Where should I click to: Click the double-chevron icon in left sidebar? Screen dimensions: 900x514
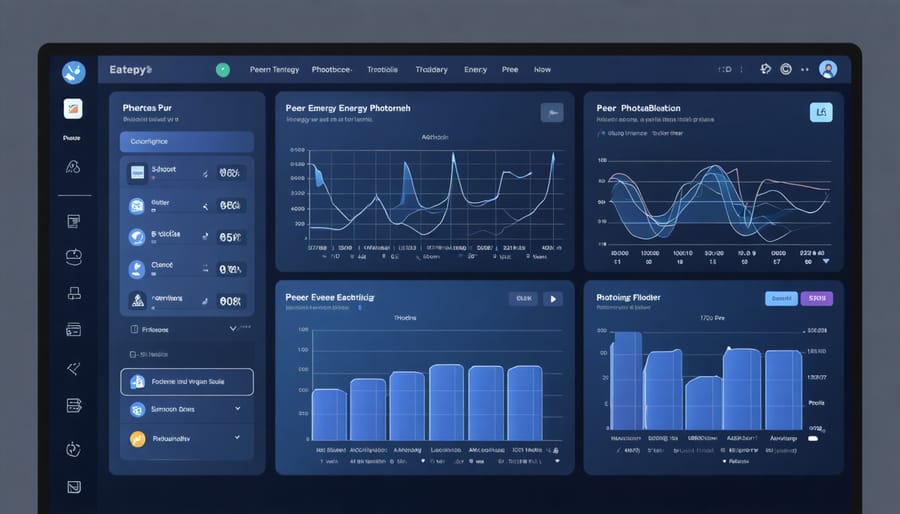(x=73, y=369)
